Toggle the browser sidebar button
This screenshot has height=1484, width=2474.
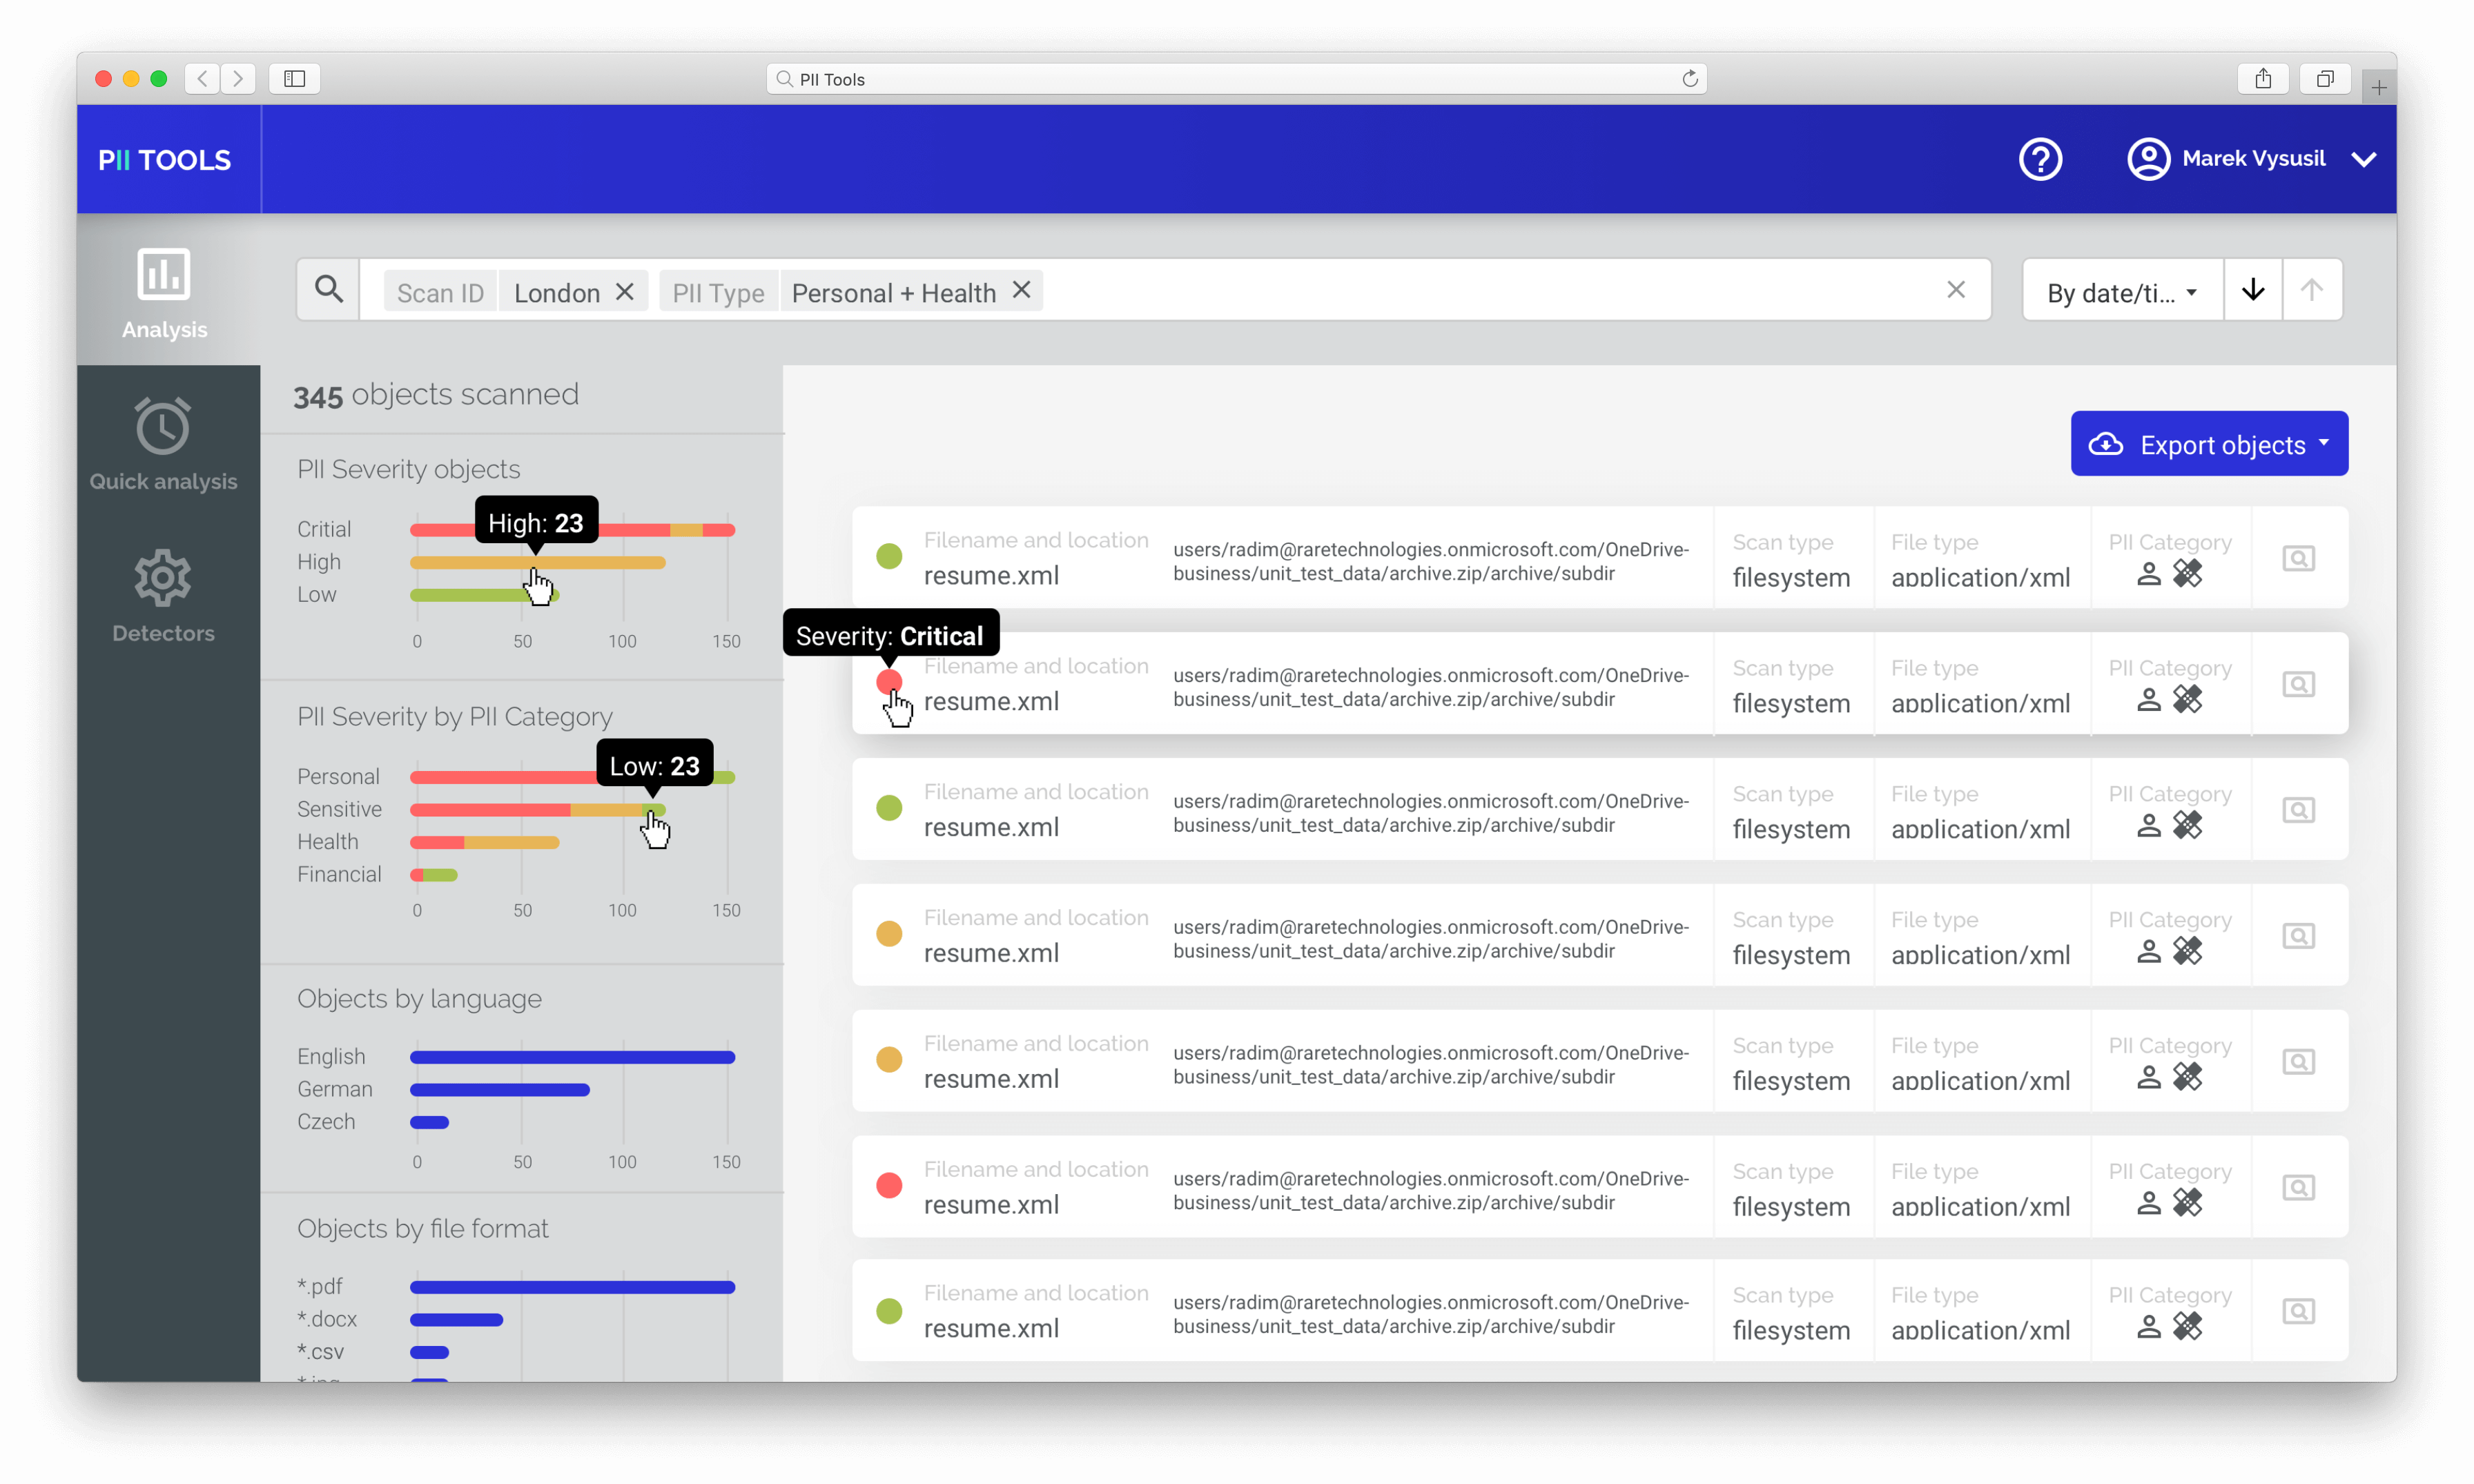point(295,79)
